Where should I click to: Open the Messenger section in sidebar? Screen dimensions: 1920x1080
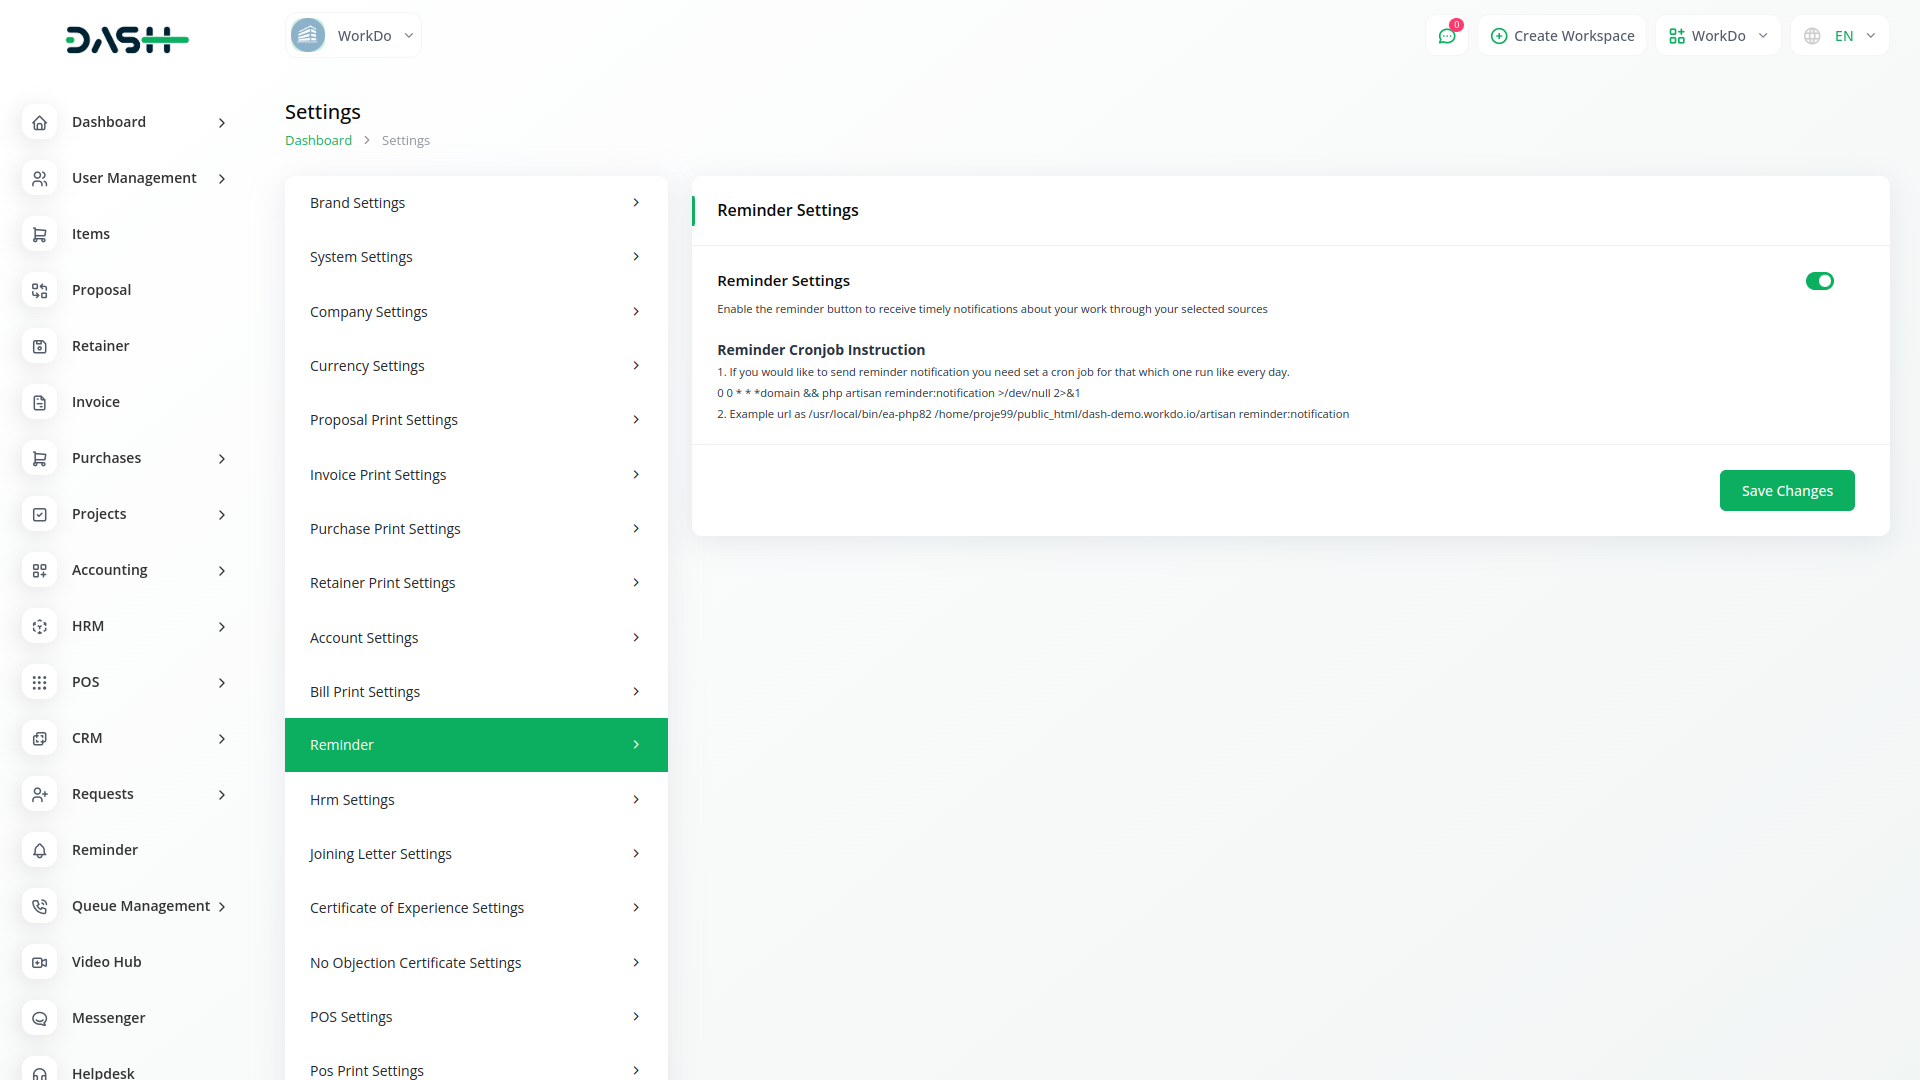(39, 1018)
